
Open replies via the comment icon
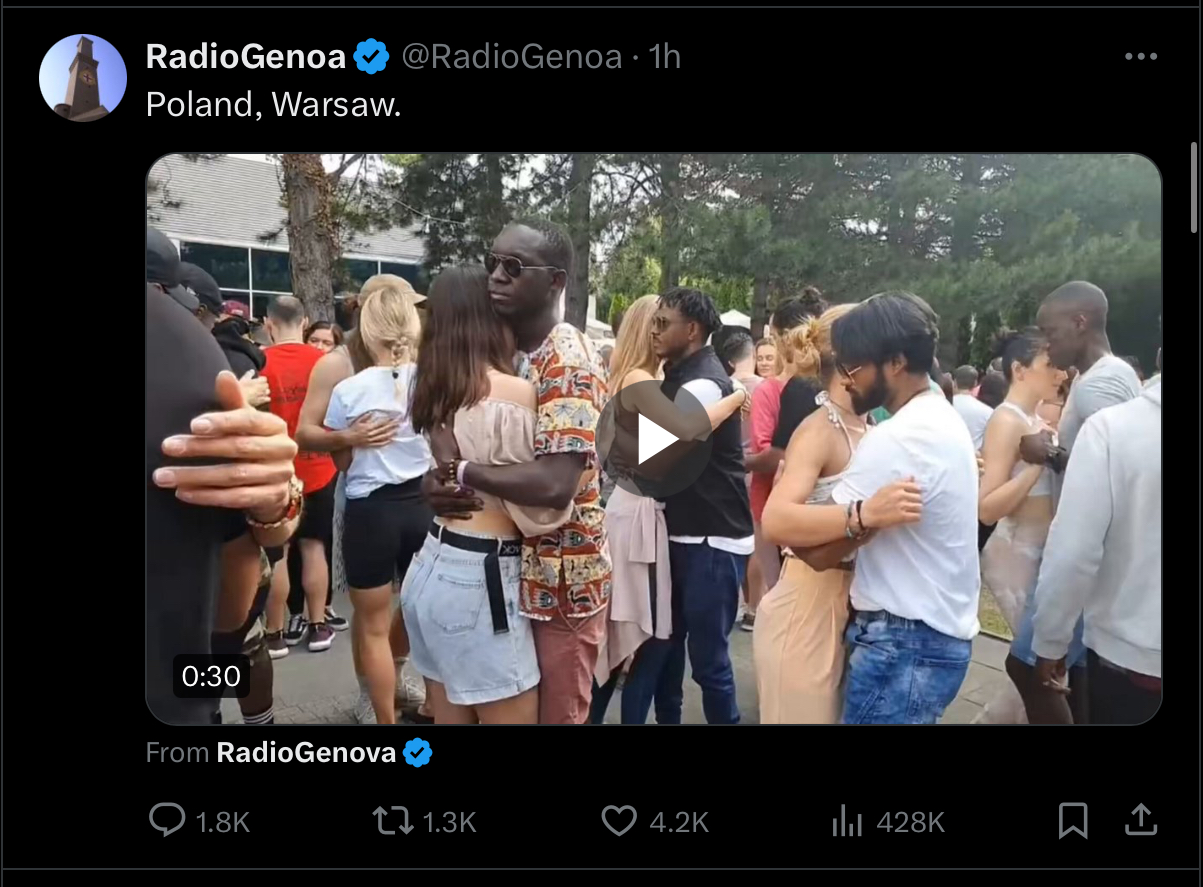point(167,821)
